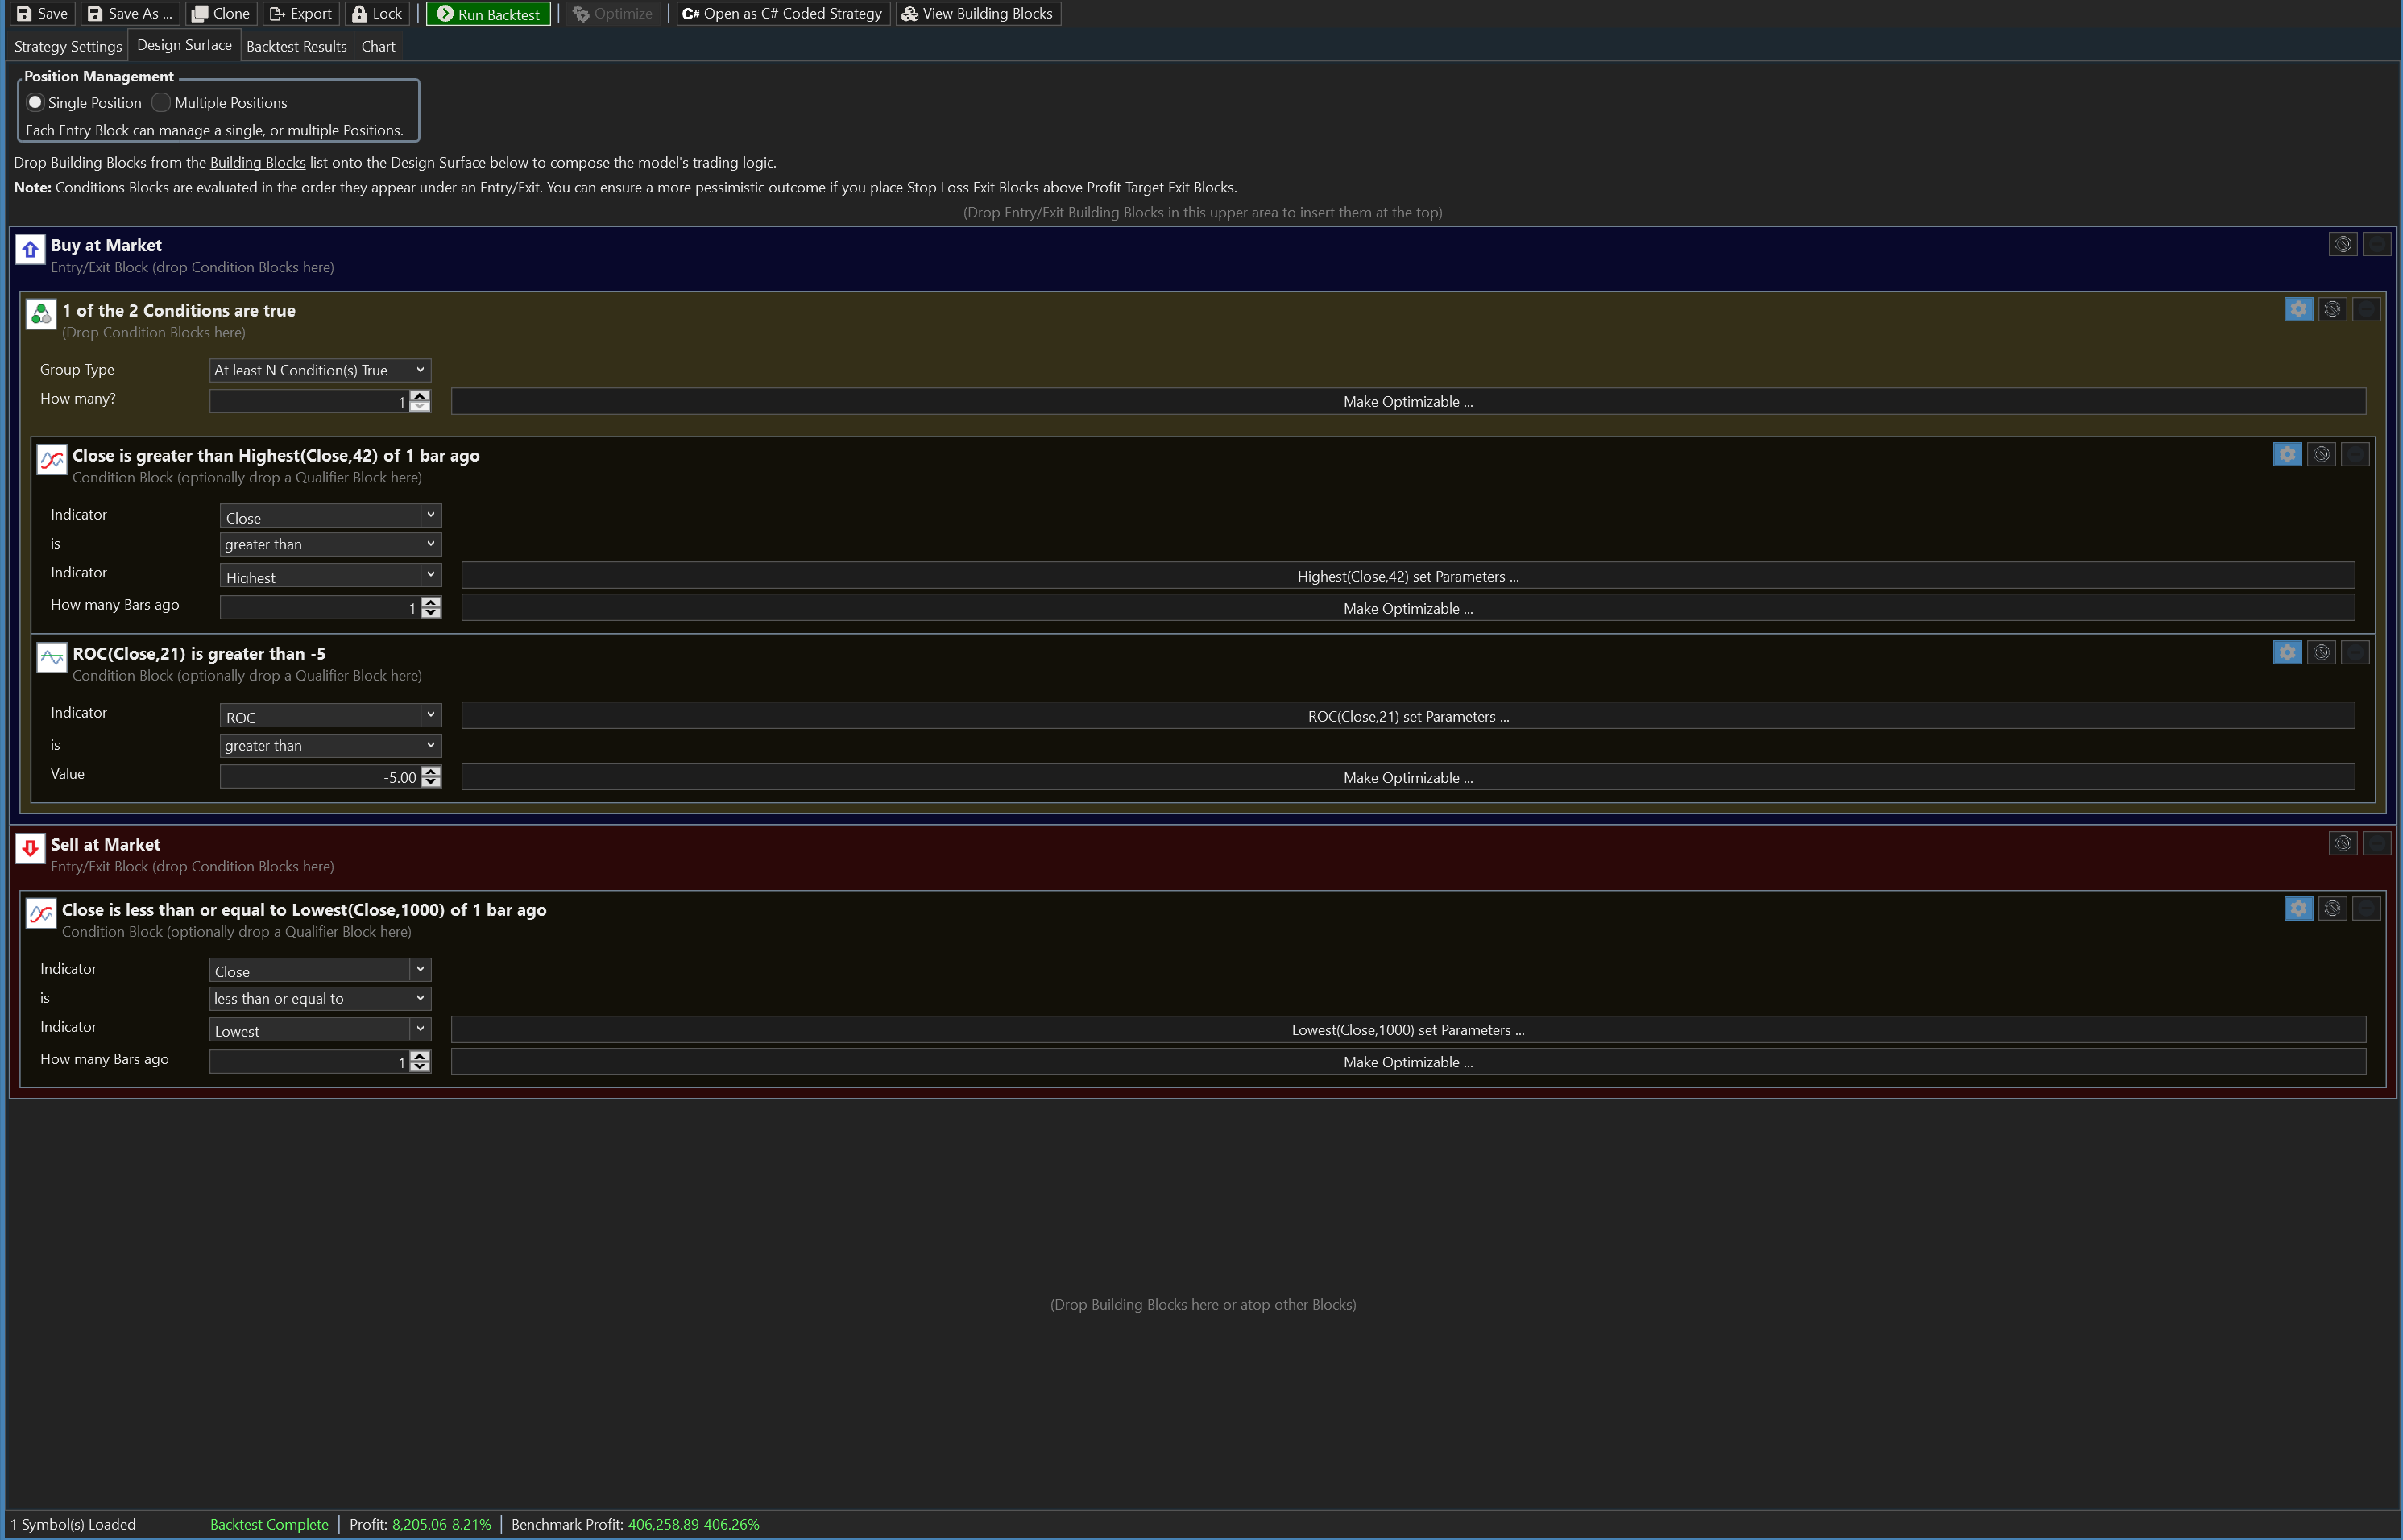2403x1540 pixels.
Task: Click disable icon on Buy at Market block
Action: coord(2342,244)
